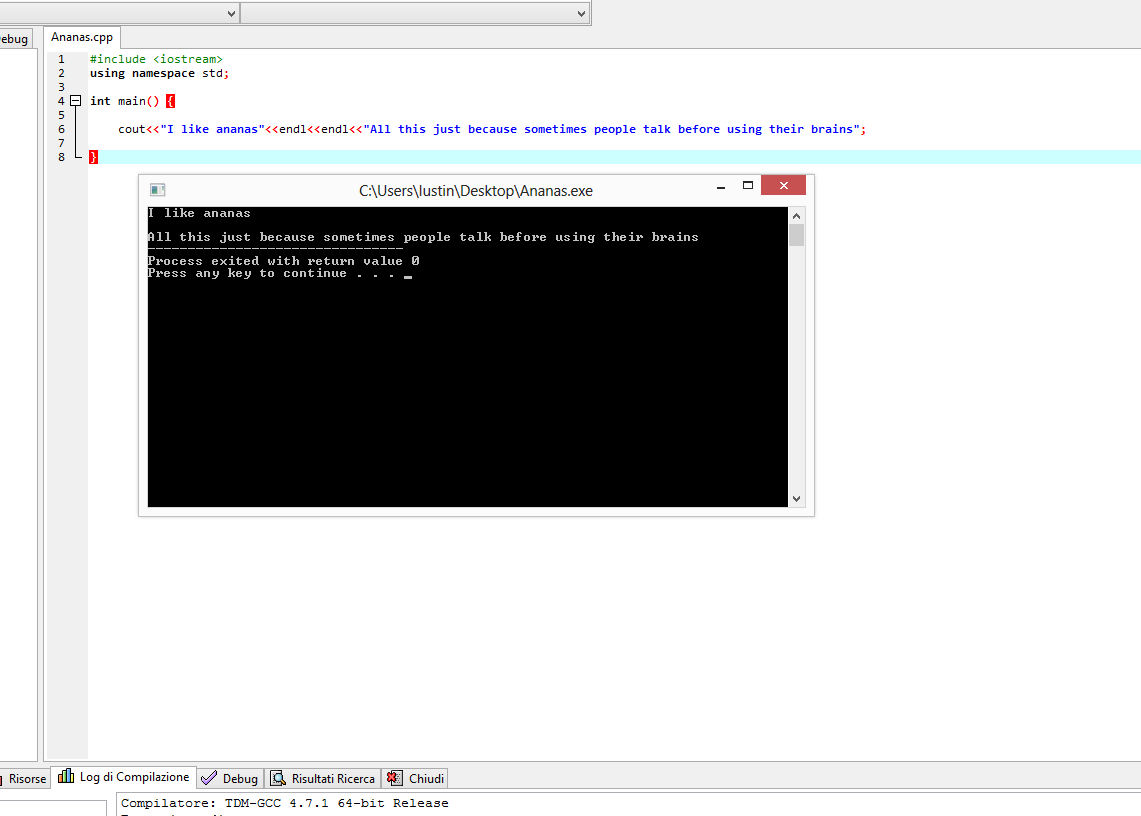Open the Risorse bottom tab
The image size is (1141, 816).
(x=27, y=779)
